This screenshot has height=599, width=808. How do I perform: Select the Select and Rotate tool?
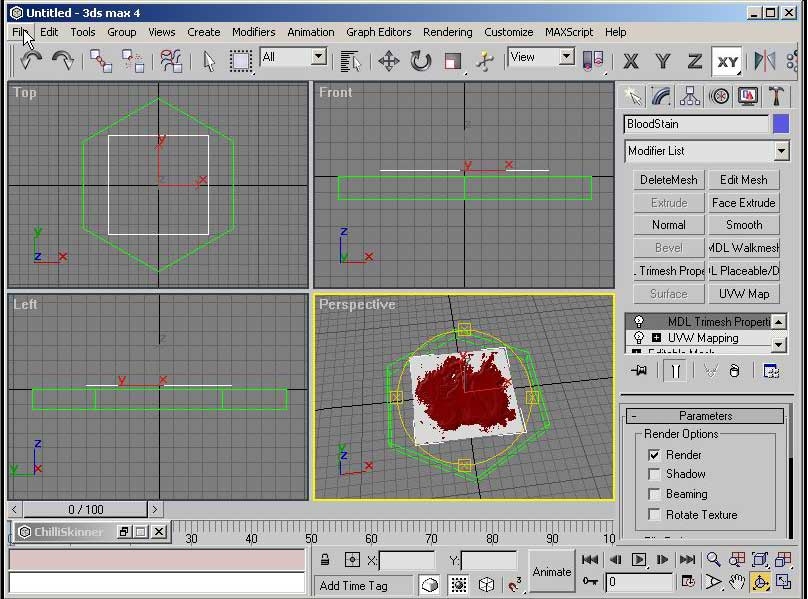tap(421, 60)
